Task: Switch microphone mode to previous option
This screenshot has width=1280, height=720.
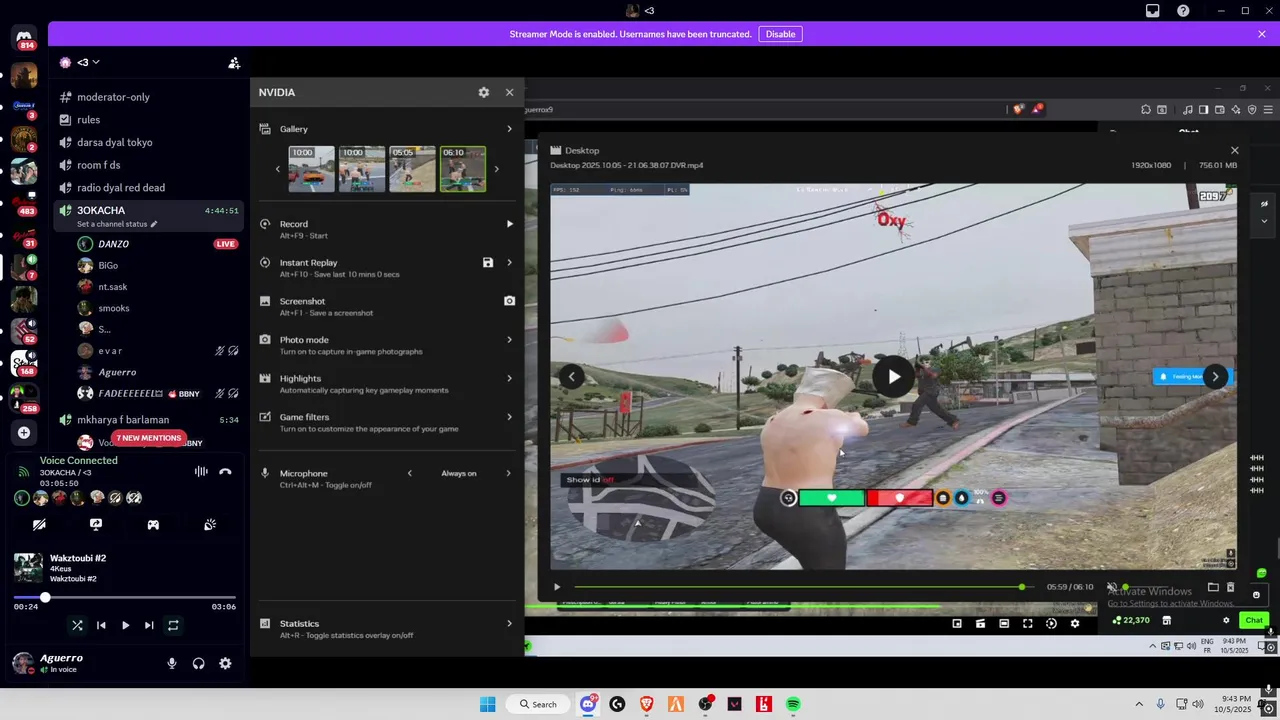Action: point(409,473)
